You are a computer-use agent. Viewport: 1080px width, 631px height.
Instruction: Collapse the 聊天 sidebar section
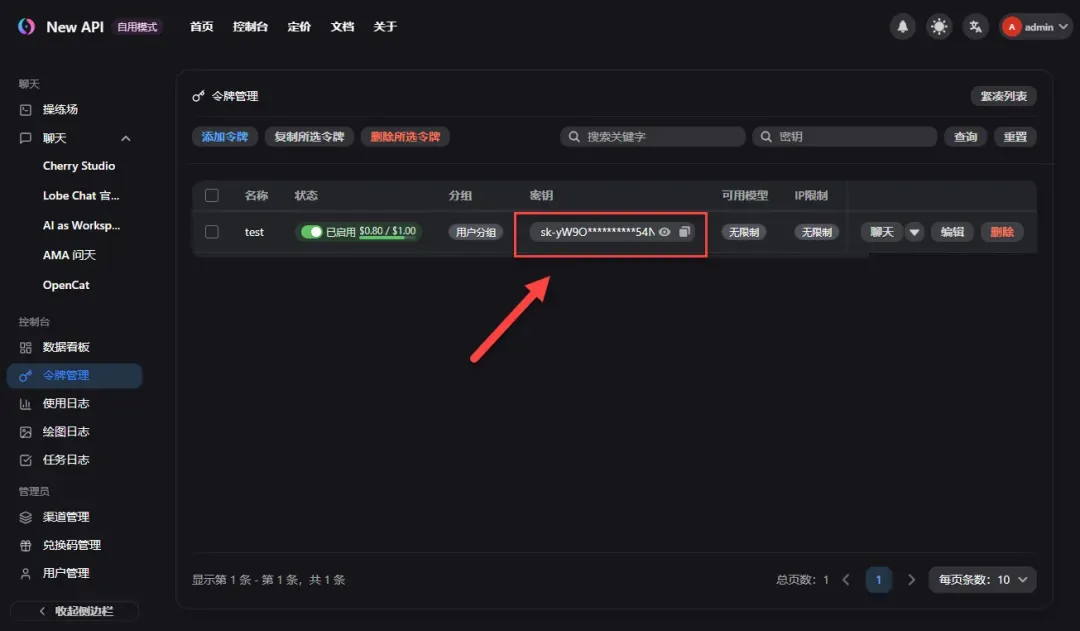pos(125,137)
